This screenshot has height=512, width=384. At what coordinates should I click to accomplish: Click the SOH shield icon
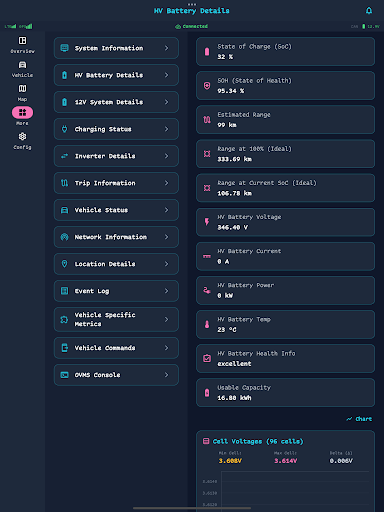pyautogui.click(x=207, y=86)
